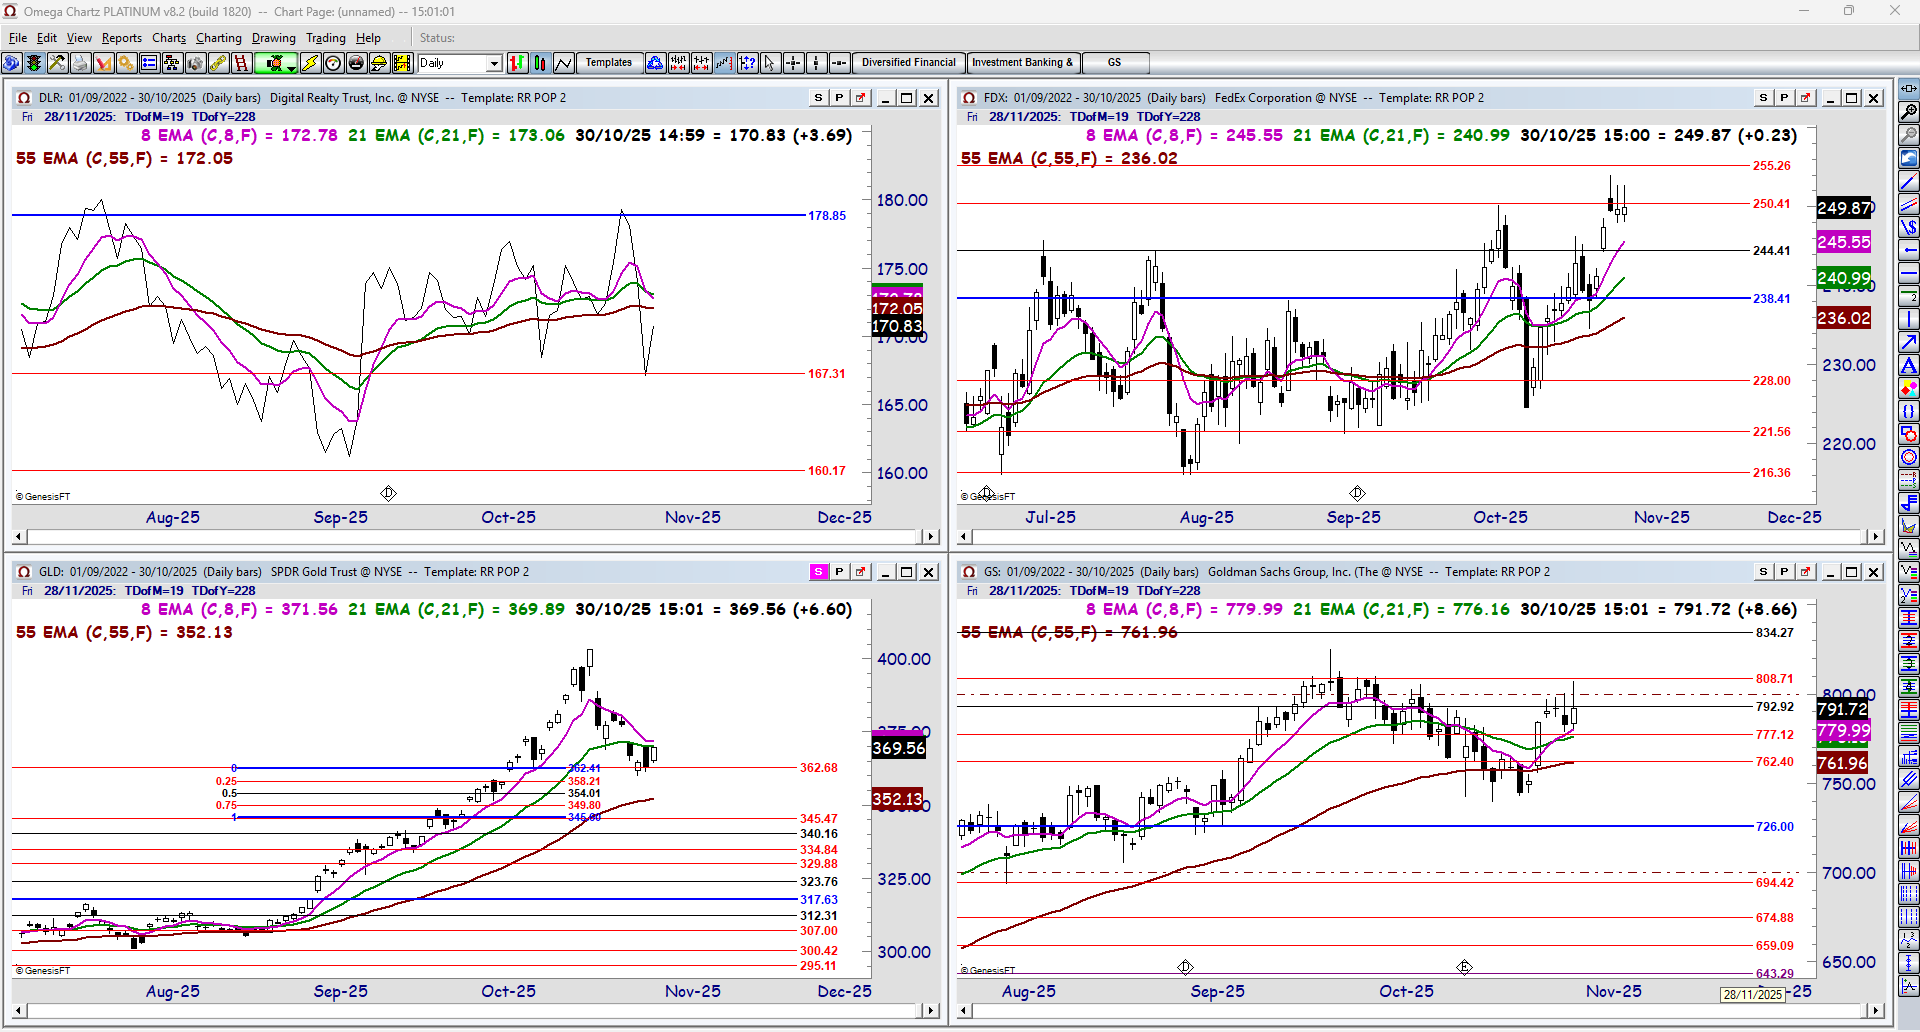
Task: Click the 55 EMA label on GLD chart
Action: click(124, 632)
